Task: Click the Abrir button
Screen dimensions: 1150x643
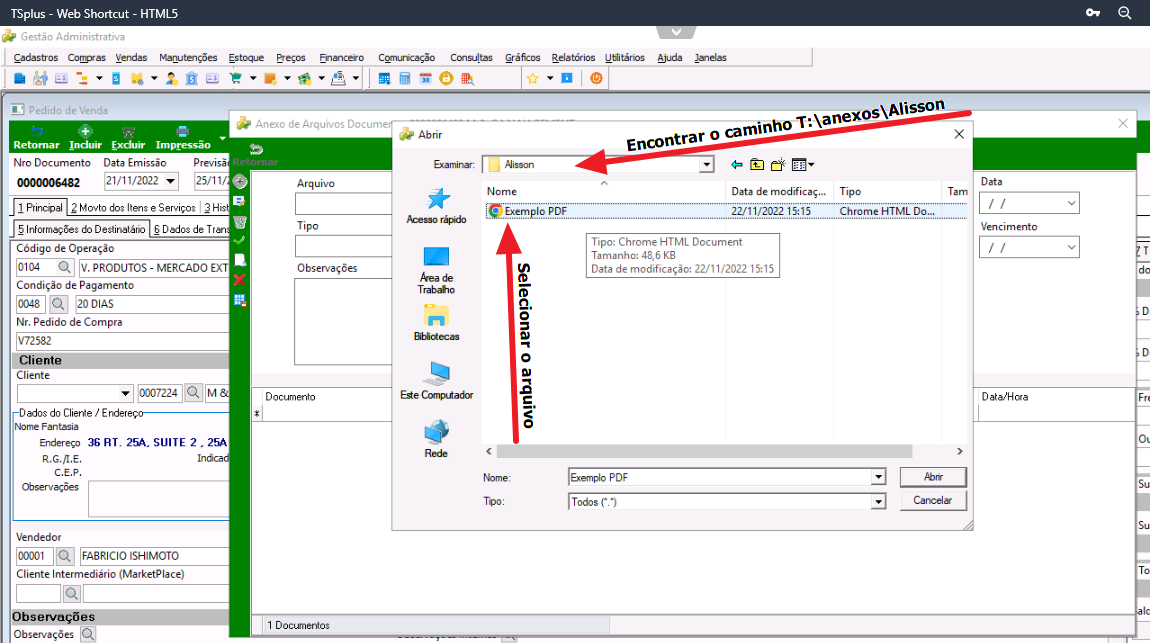Action: point(933,477)
